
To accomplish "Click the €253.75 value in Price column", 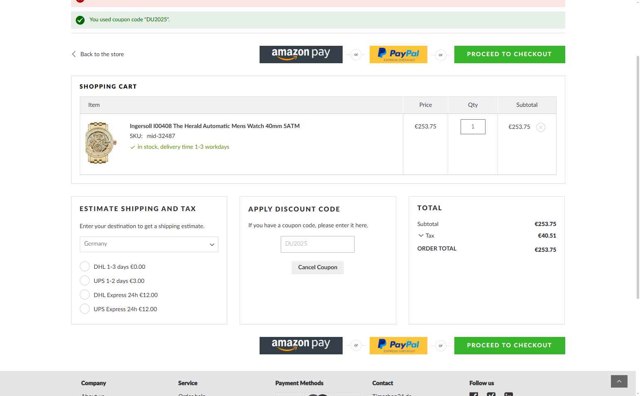I will (x=425, y=127).
